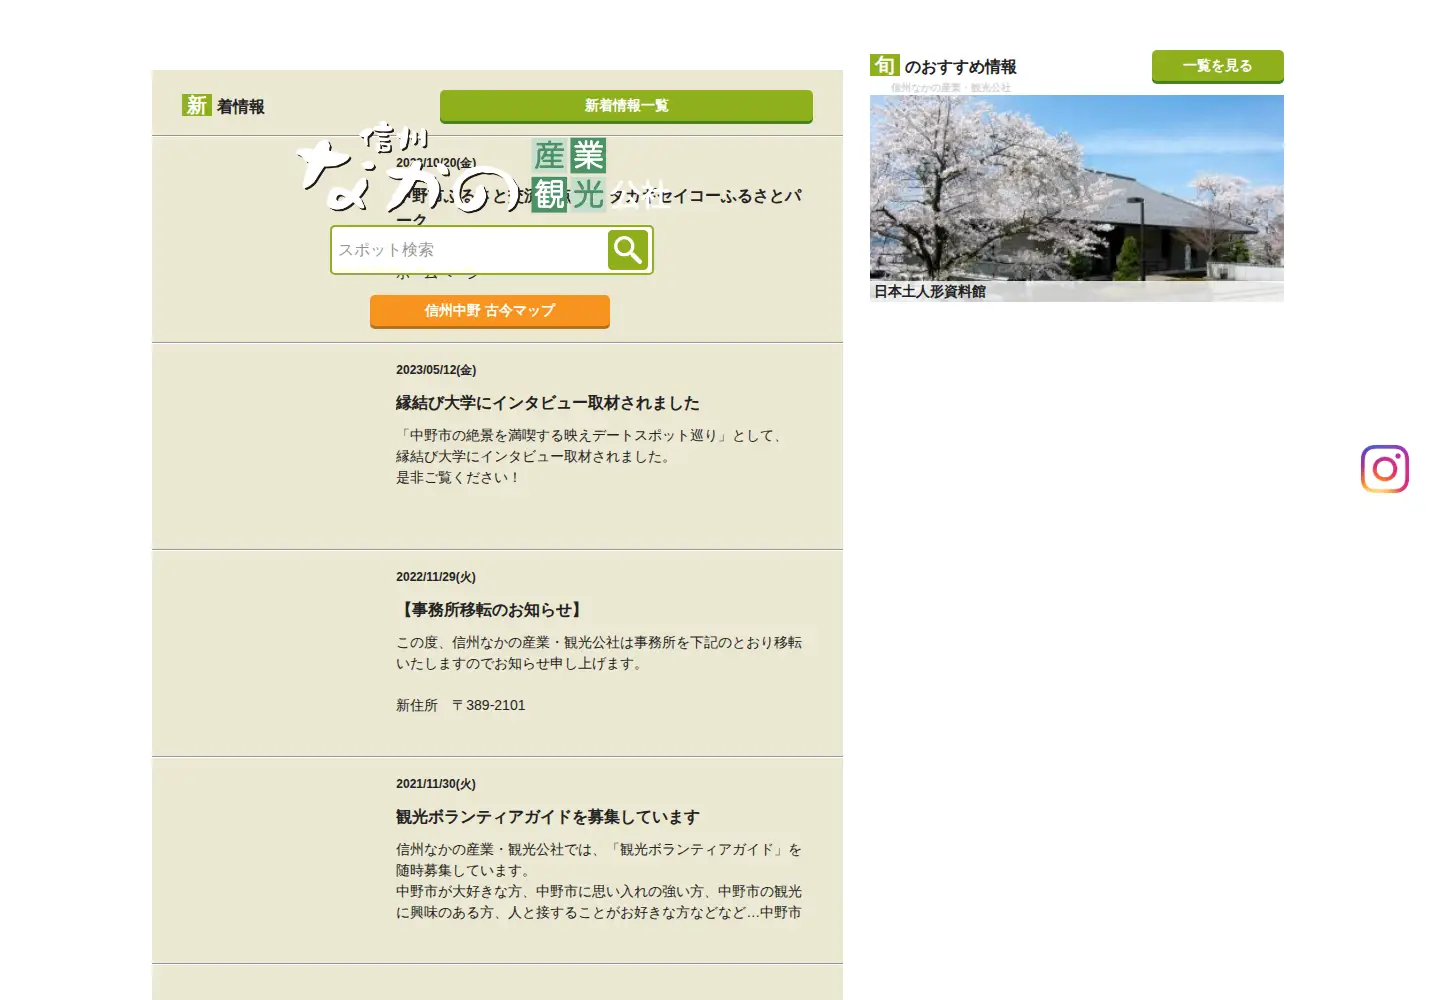1440x1000 pixels.
Task: Open the Instagram icon link
Action: 1385,469
